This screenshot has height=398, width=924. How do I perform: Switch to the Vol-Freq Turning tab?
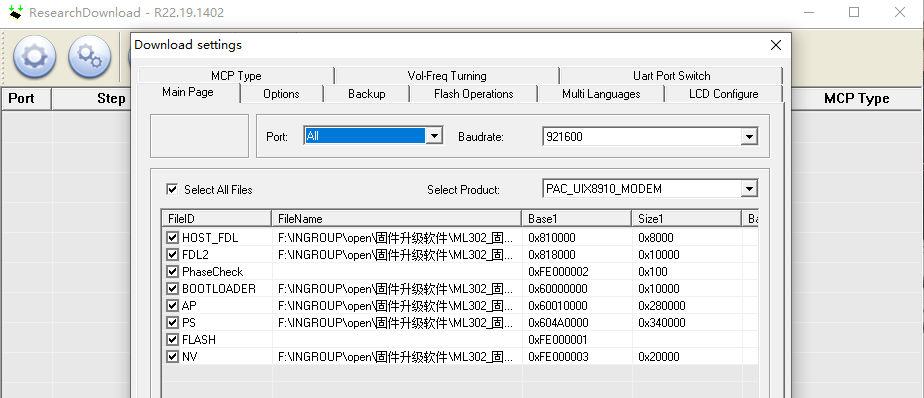click(x=447, y=75)
